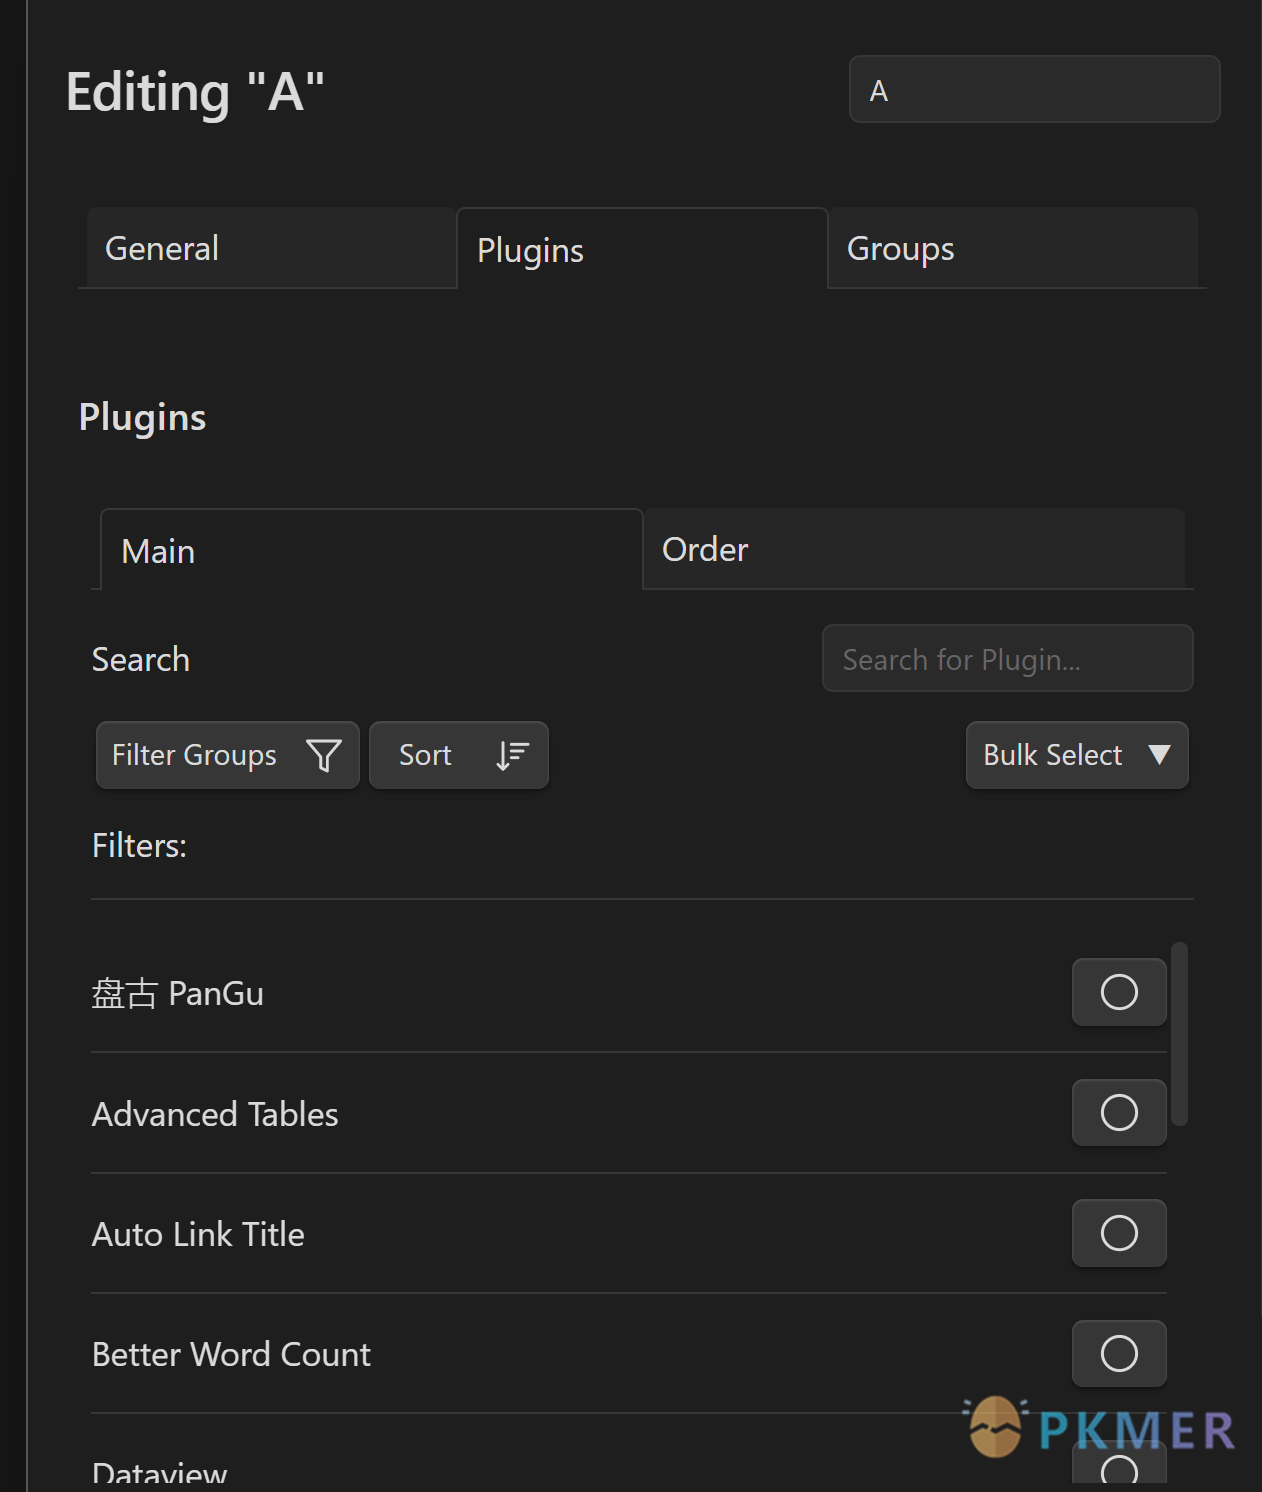The width and height of the screenshot is (1262, 1492).
Task: Switch to the Order sub-tab
Action: [914, 549]
